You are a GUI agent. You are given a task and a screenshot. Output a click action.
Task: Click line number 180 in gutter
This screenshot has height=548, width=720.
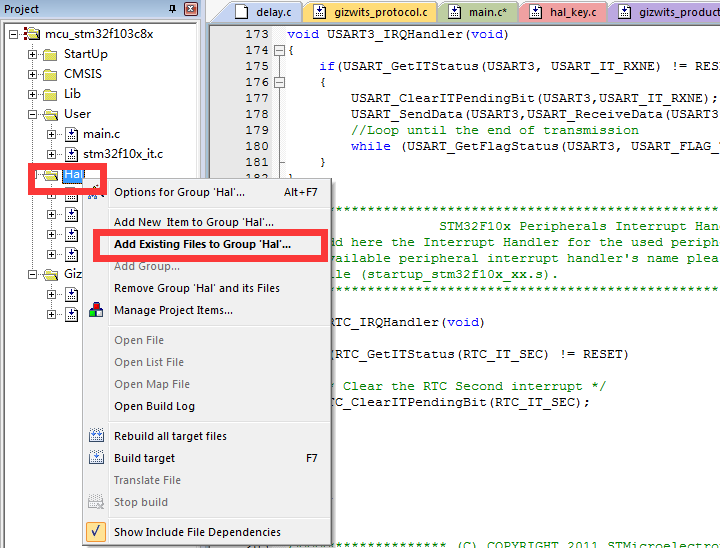tap(257, 147)
